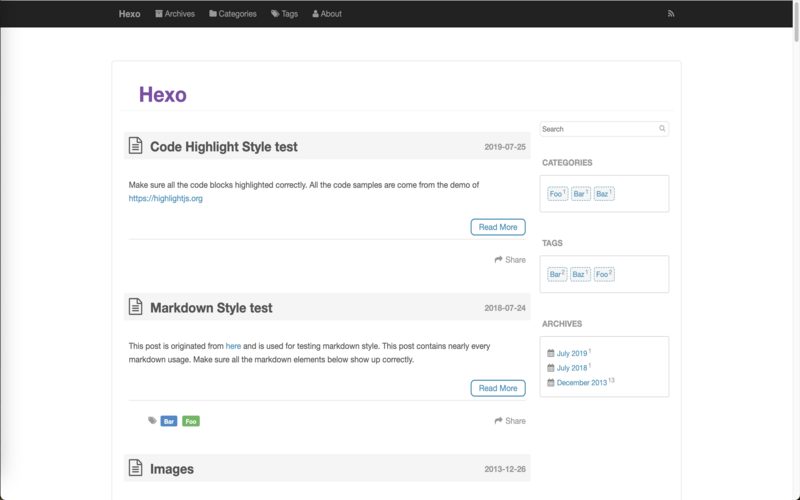Select the blue Bar tag label
Screen dimensions: 800x500
click(x=169, y=421)
